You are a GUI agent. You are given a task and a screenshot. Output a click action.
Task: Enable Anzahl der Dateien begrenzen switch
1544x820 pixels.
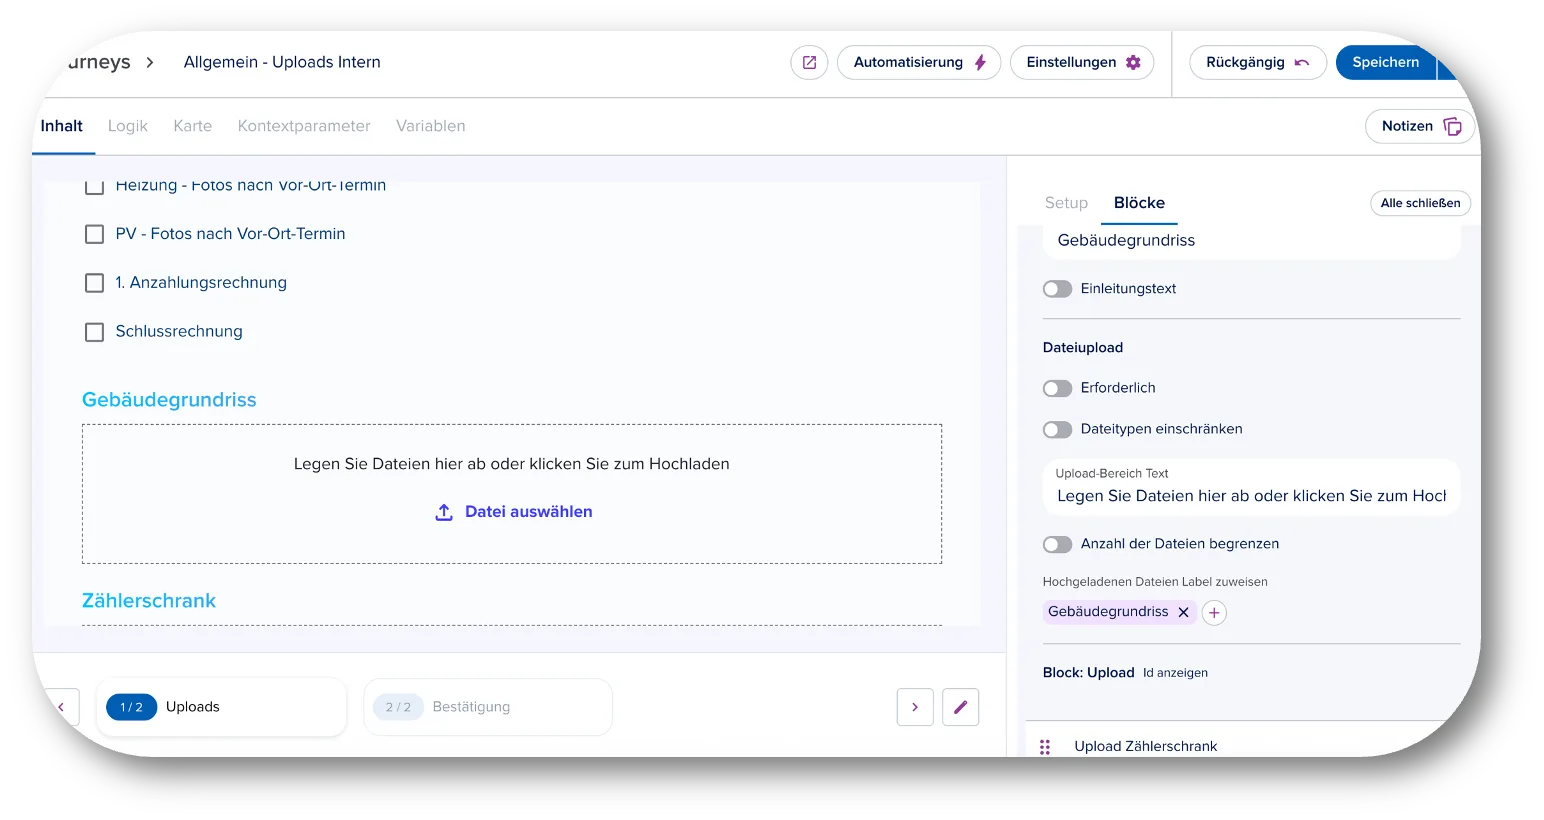click(x=1057, y=544)
